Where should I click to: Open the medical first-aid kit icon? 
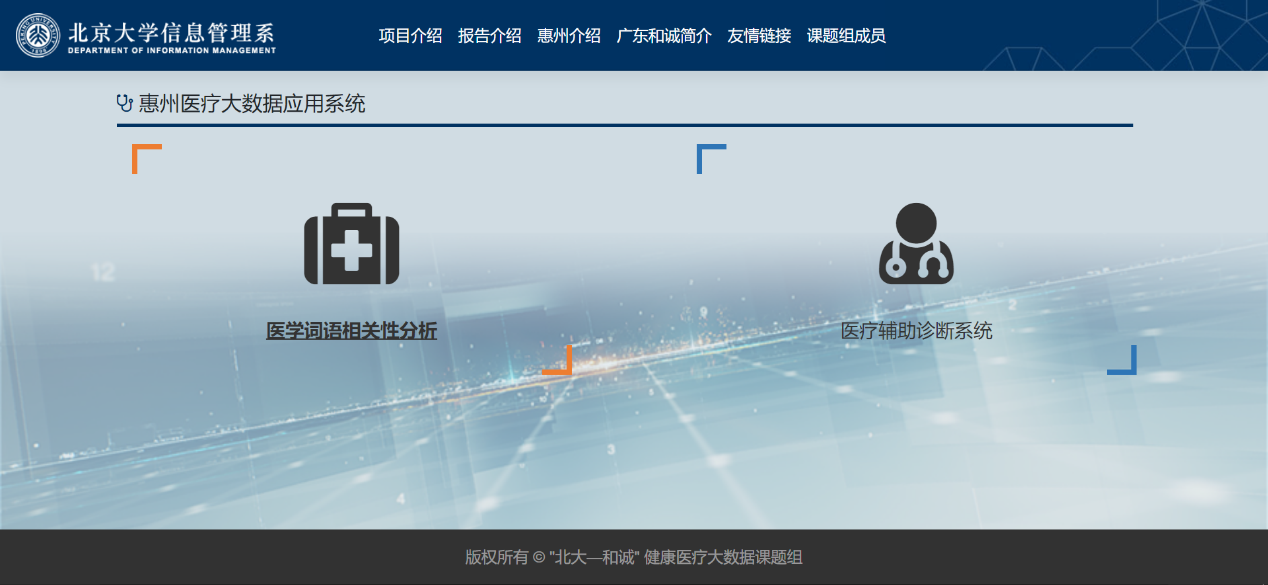pyautogui.click(x=351, y=244)
